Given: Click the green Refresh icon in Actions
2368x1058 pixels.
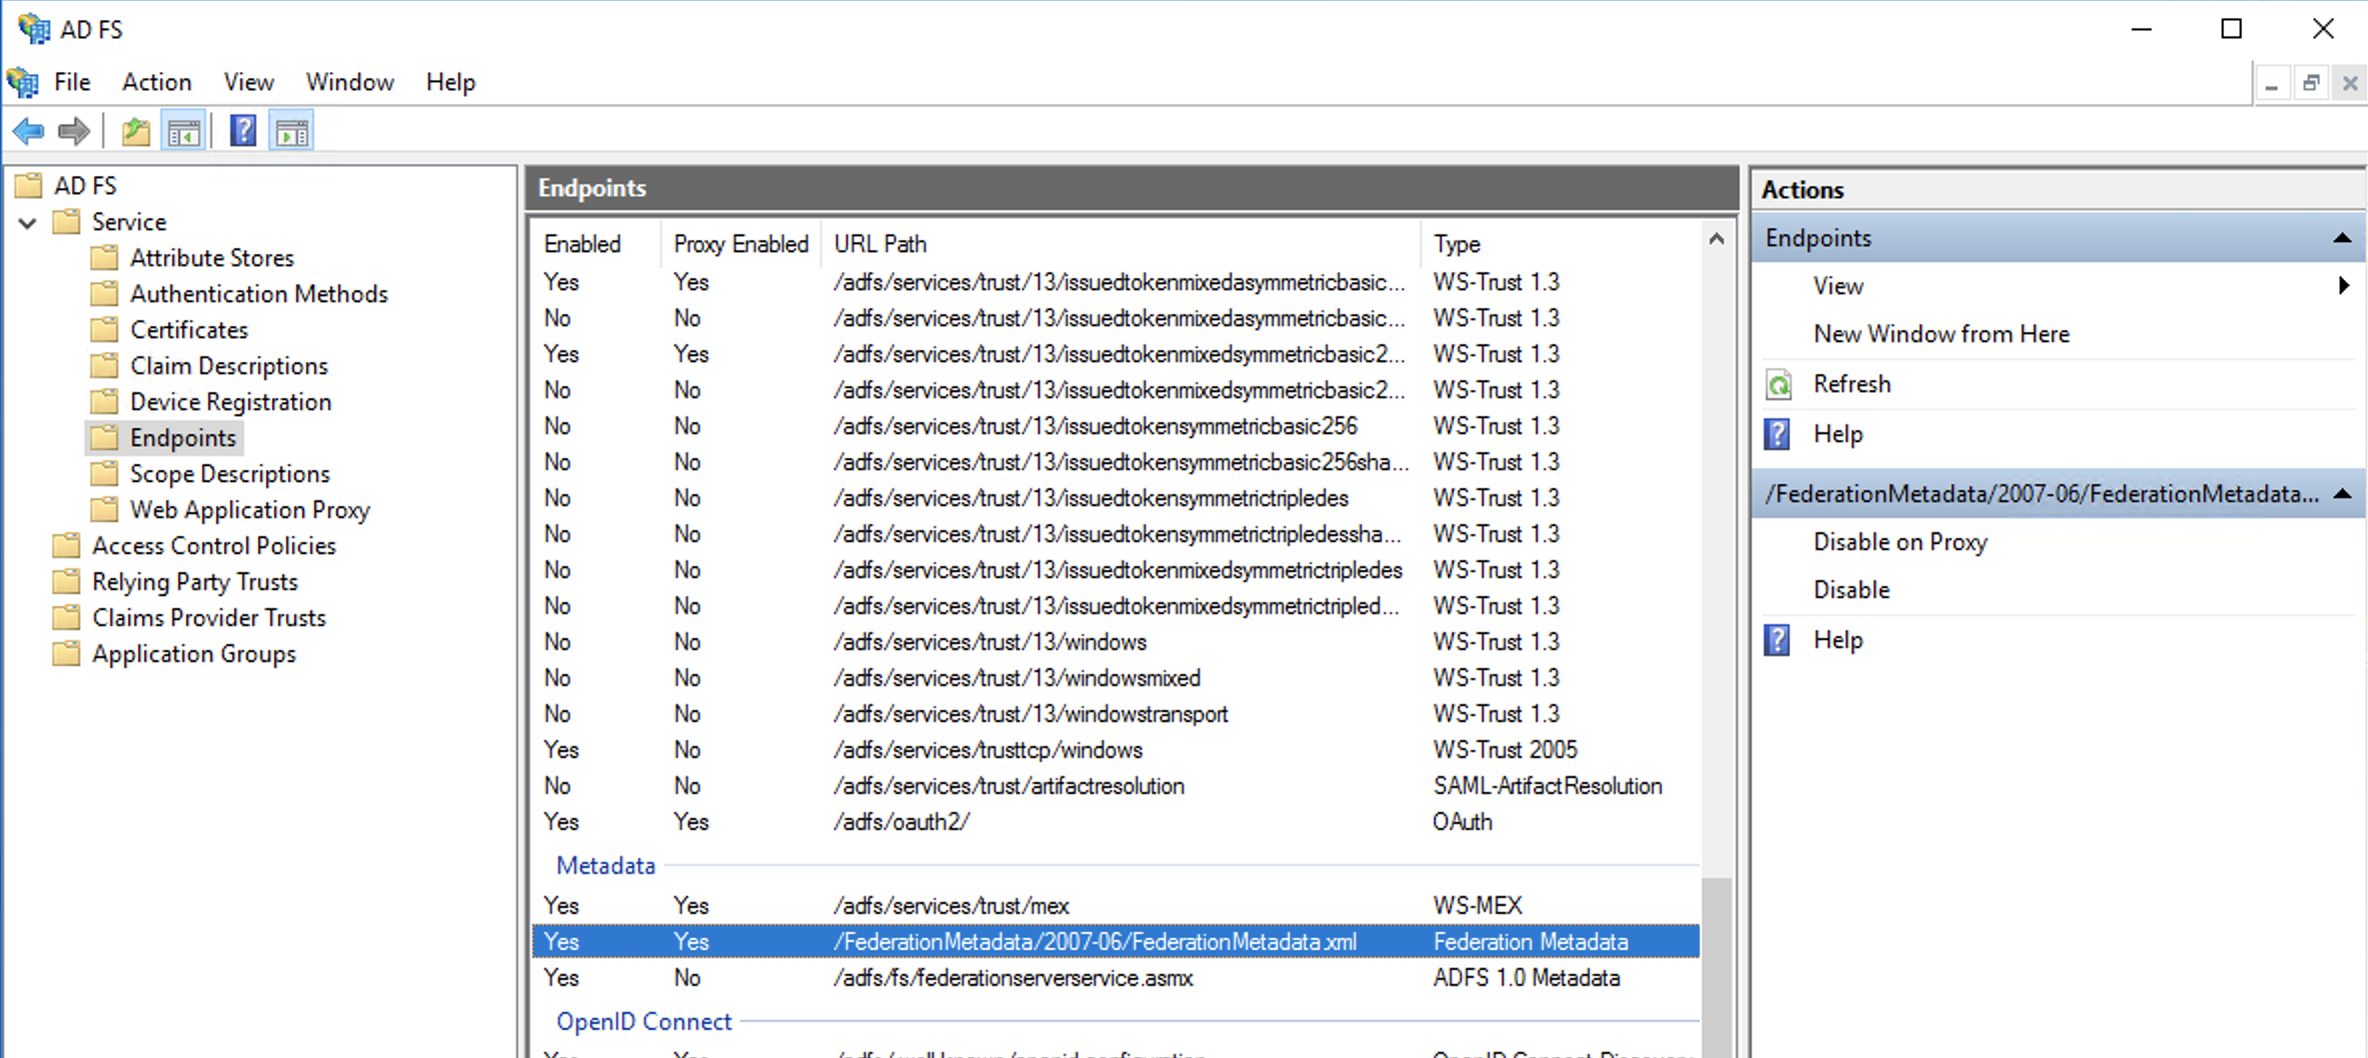Looking at the screenshot, I should 1779,385.
